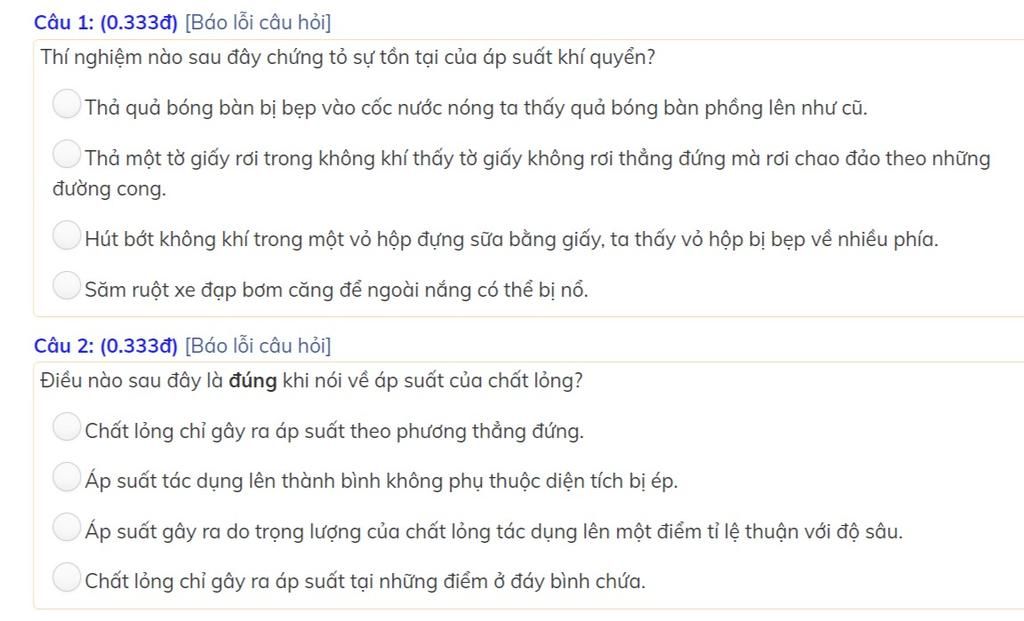Mark the bicycle inner tube radio option
This screenshot has height=621, width=1024.
(x=66, y=287)
